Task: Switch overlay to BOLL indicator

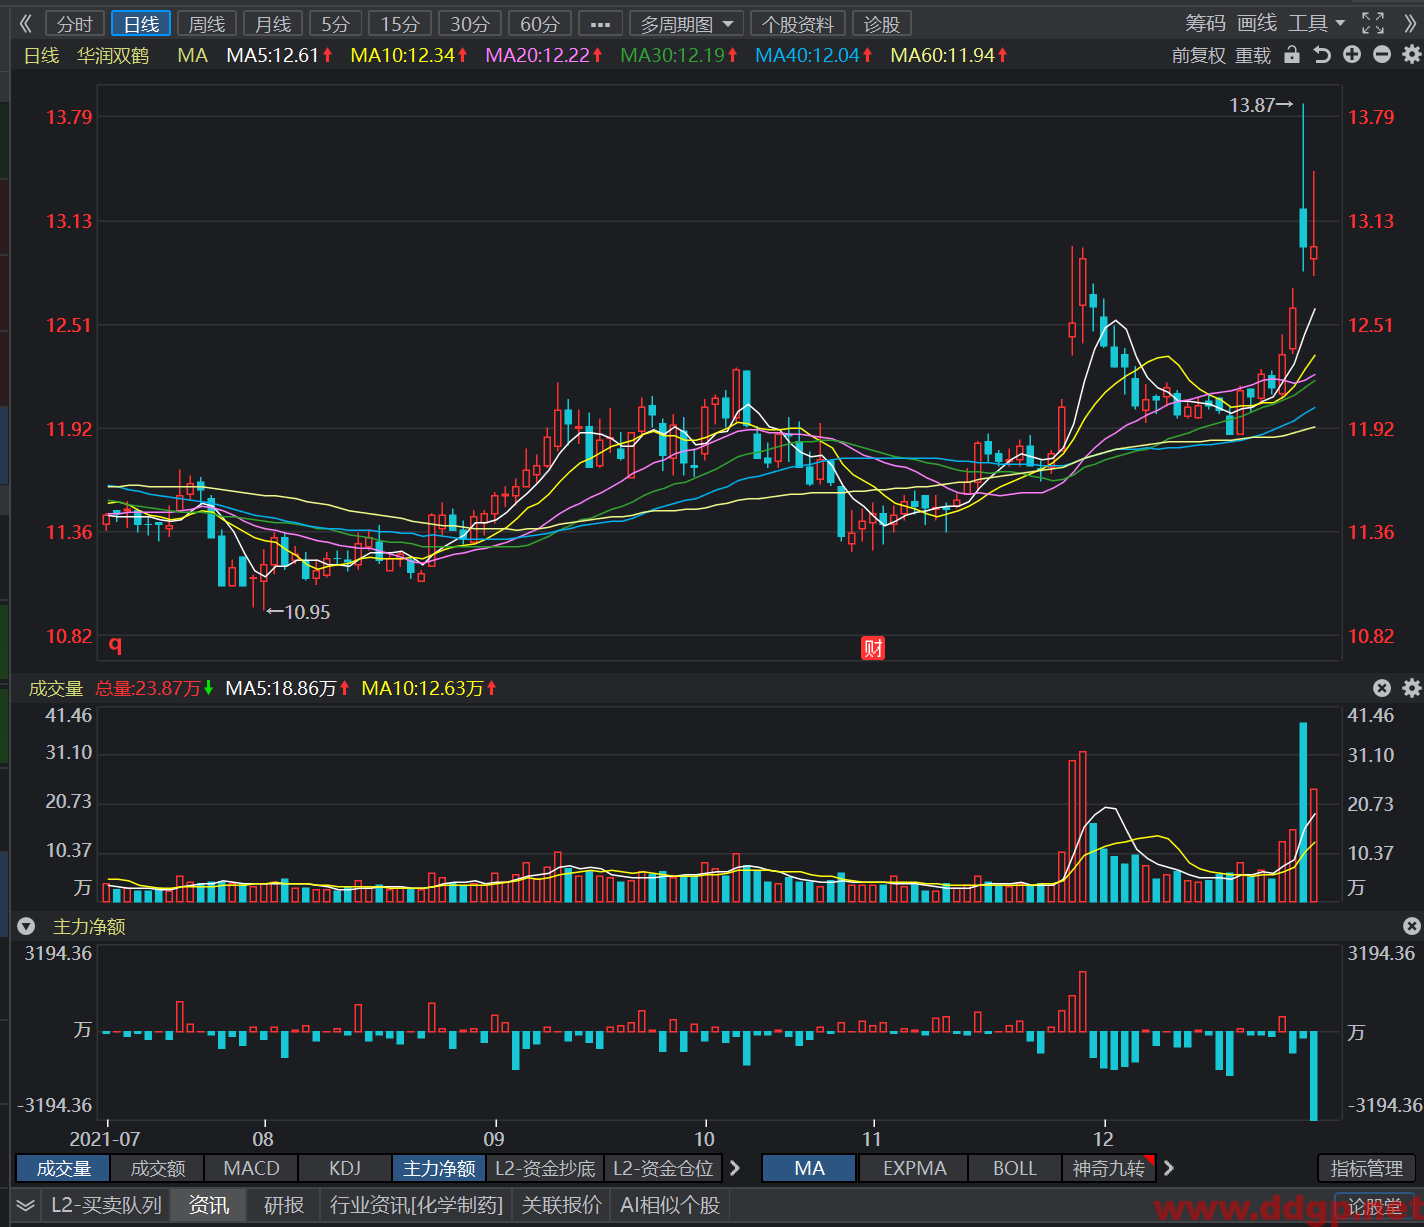Action: pyautogui.click(x=1014, y=1168)
